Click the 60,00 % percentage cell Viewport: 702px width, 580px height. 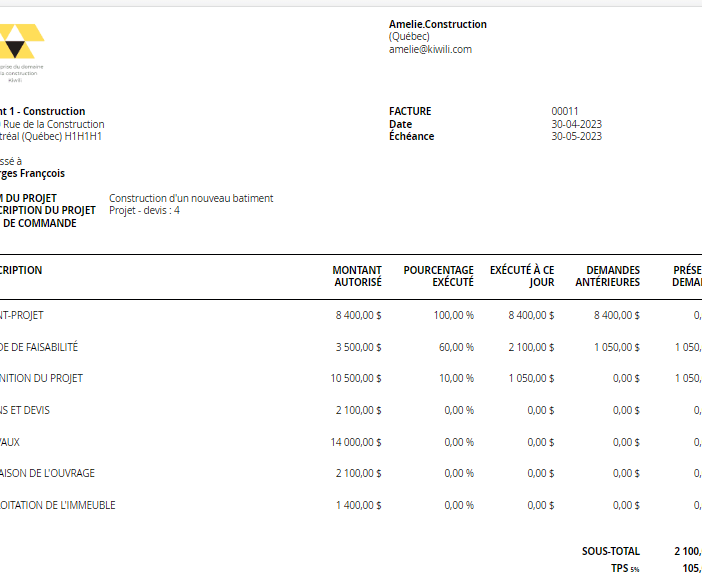456,347
